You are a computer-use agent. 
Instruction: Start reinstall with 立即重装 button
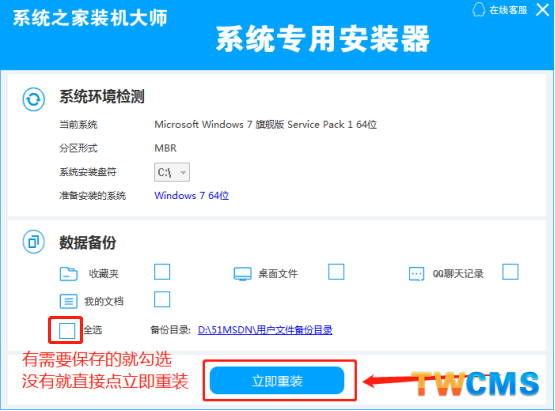click(277, 381)
